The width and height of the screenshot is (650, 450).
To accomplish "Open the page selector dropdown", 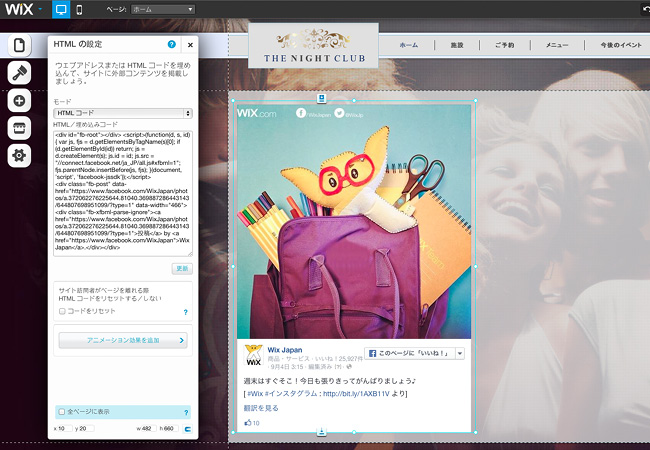I will click(163, 9).
